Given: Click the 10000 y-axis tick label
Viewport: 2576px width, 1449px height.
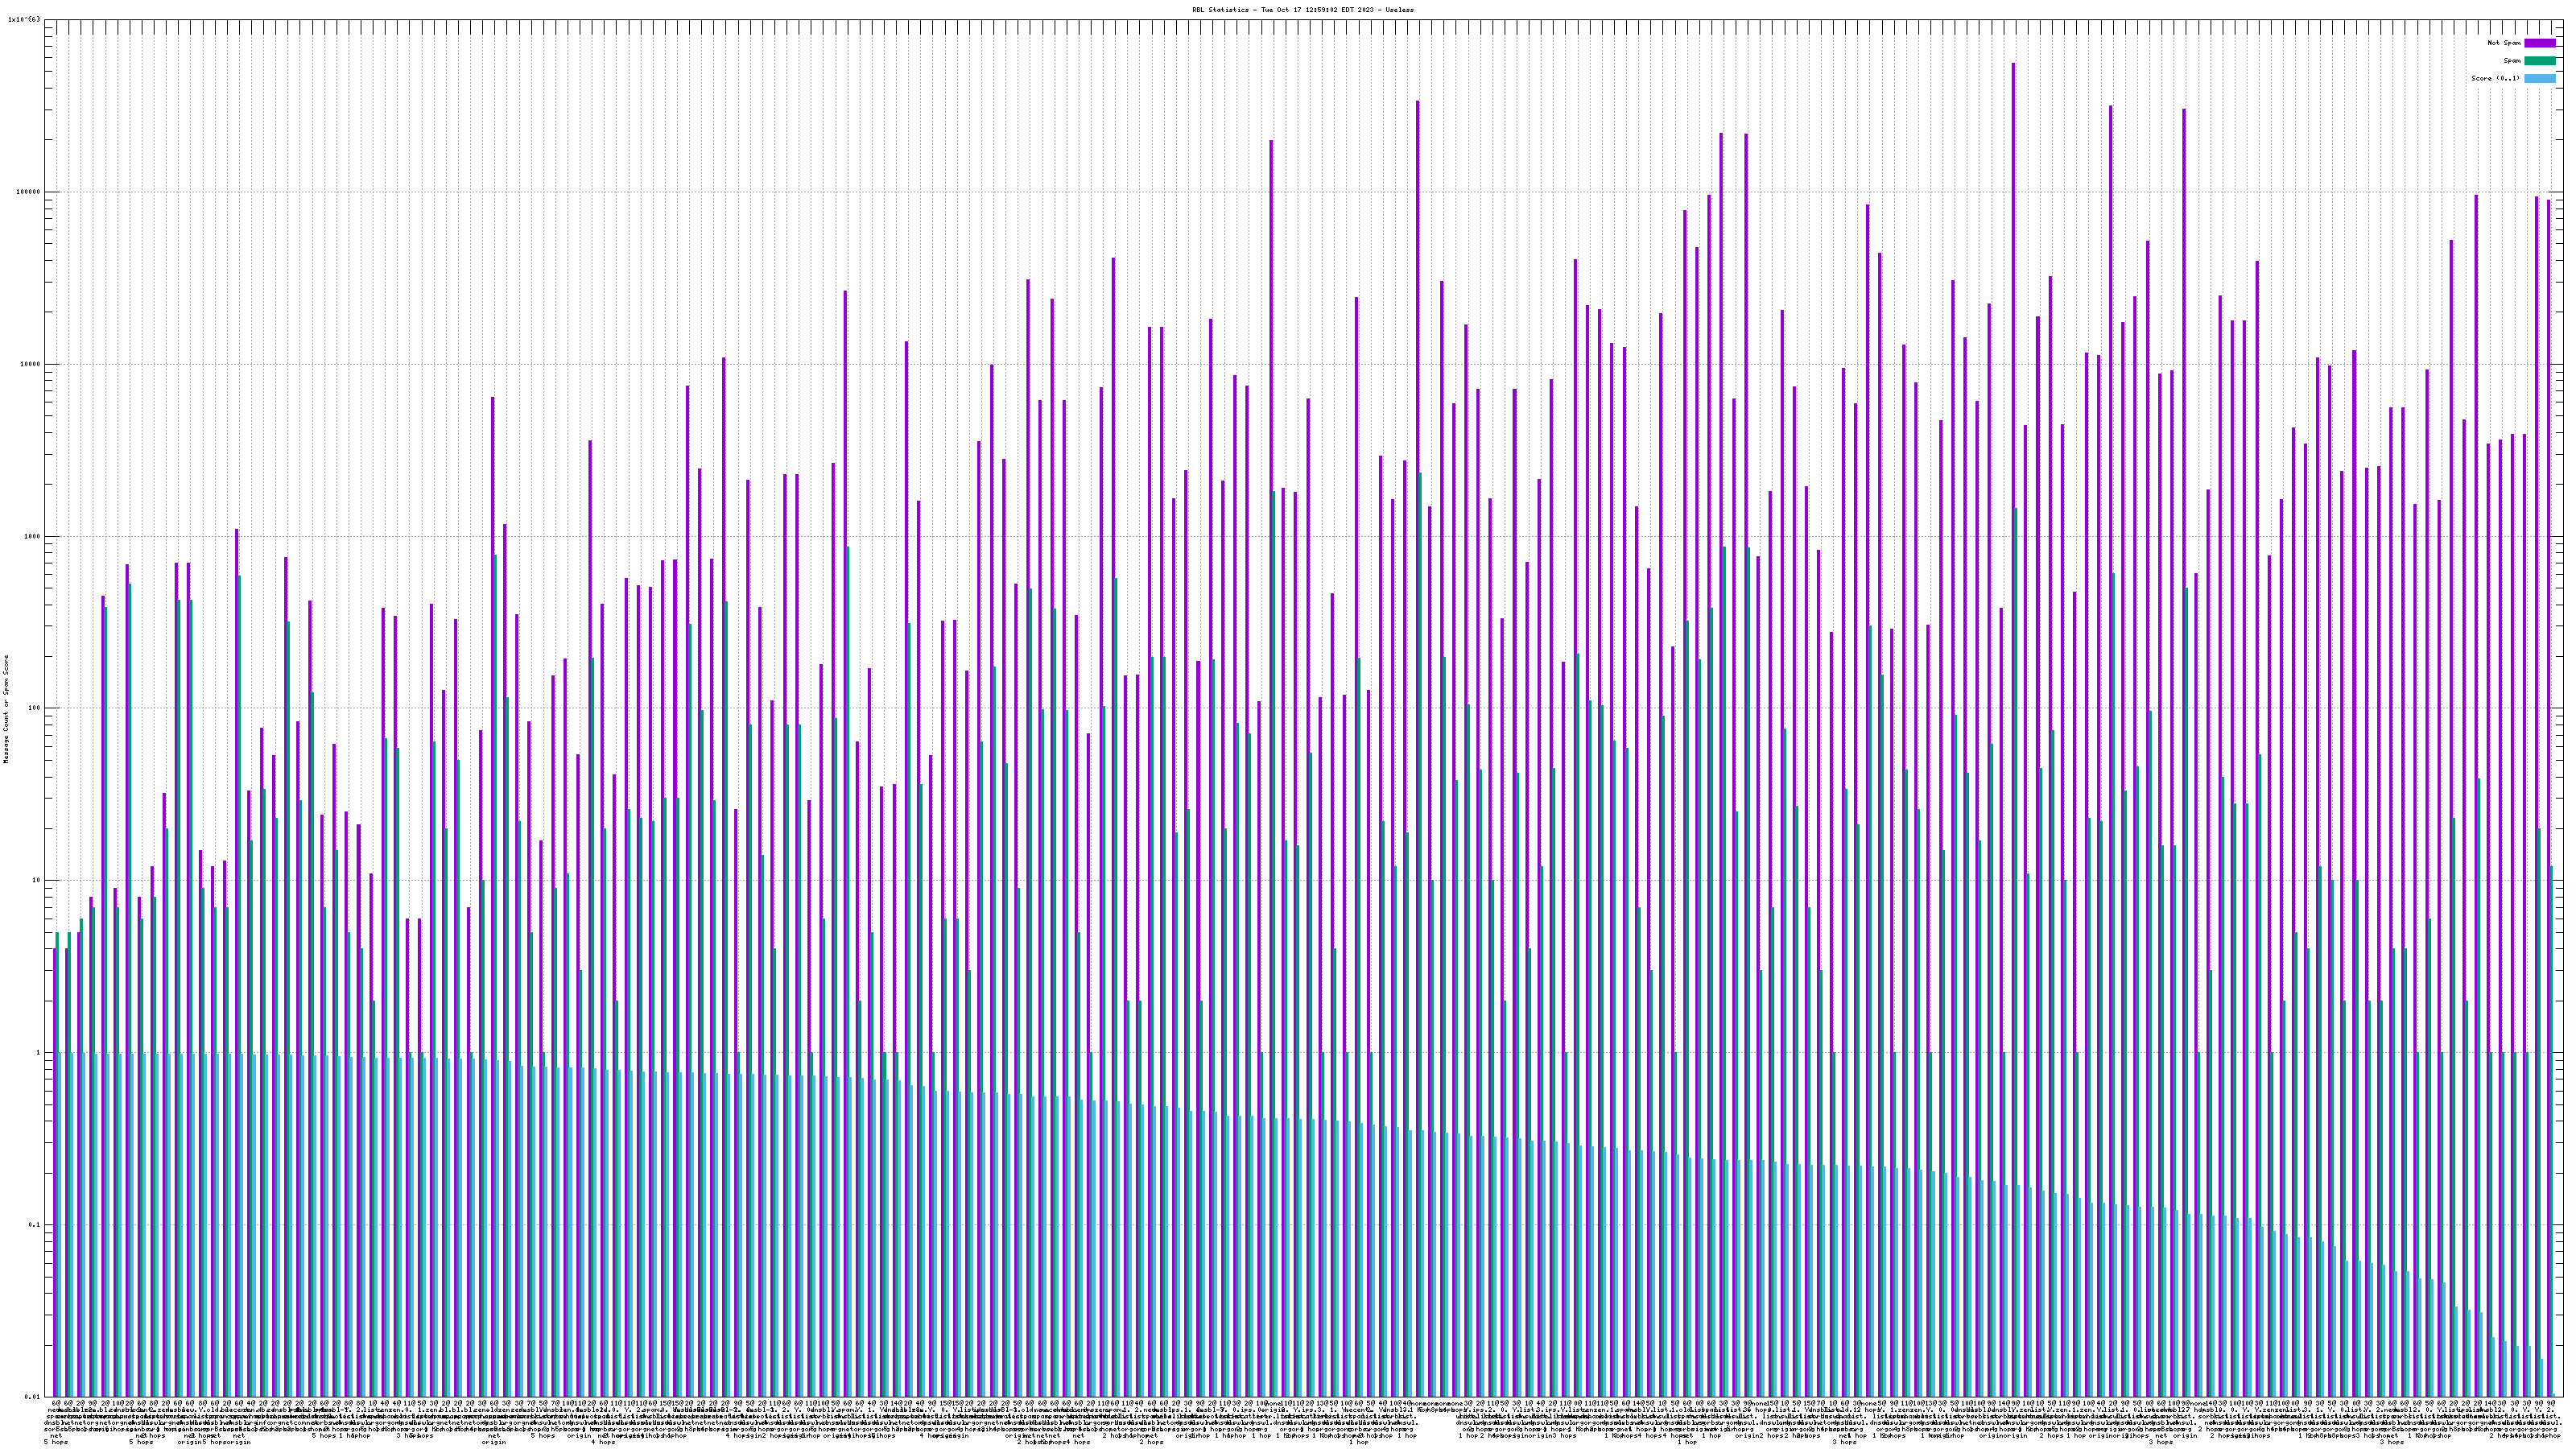Looking at the screenshot, I should click(29, 364).
